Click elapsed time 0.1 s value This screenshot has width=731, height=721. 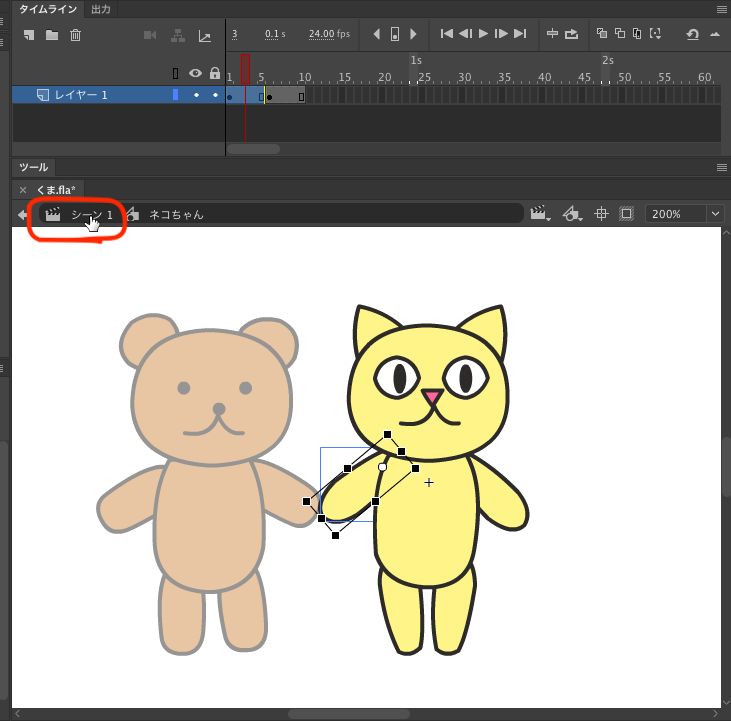click(x=275, y=34)
